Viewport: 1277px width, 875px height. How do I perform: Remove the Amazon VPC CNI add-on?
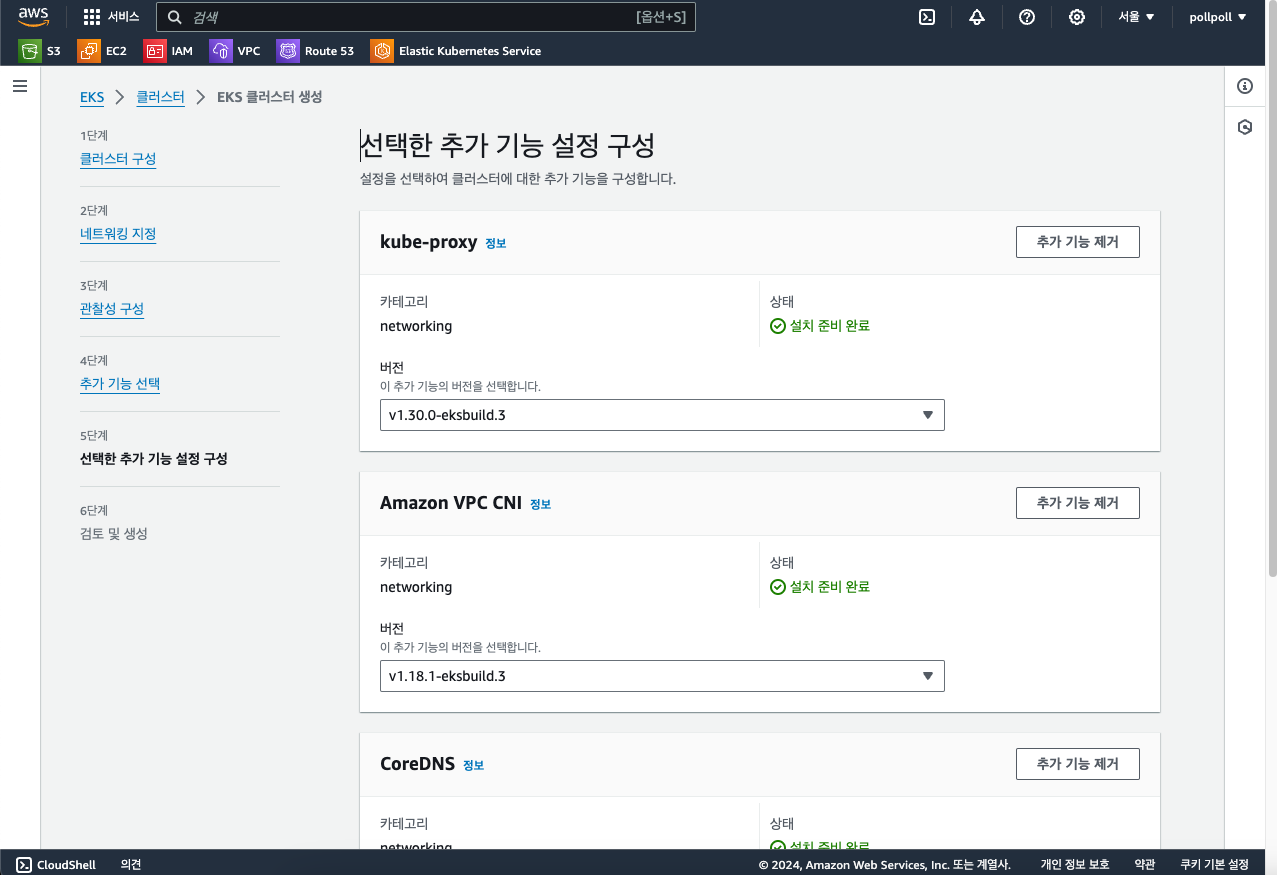1077,503
